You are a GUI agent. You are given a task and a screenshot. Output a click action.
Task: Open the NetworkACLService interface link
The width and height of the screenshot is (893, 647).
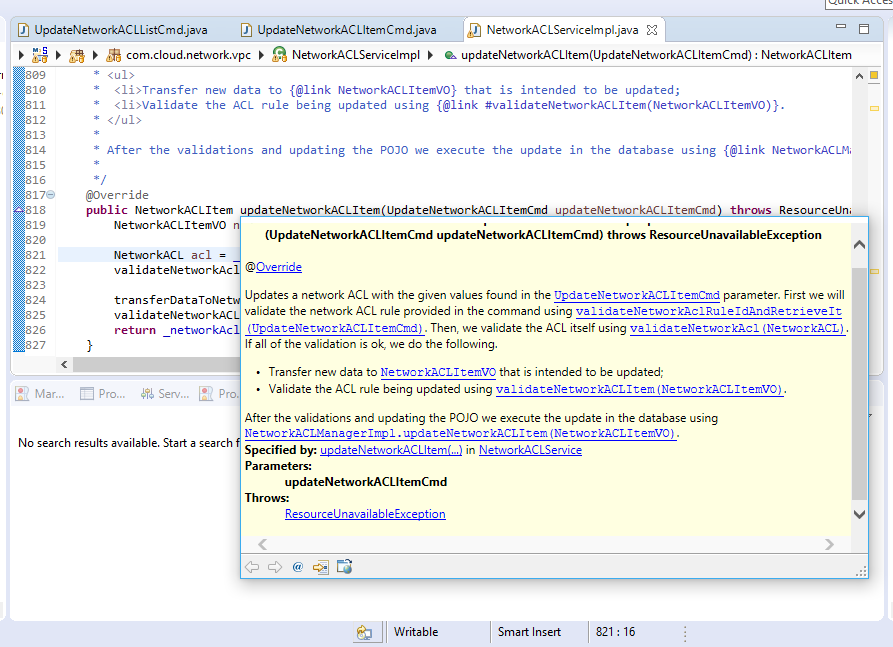pos(530,450)
